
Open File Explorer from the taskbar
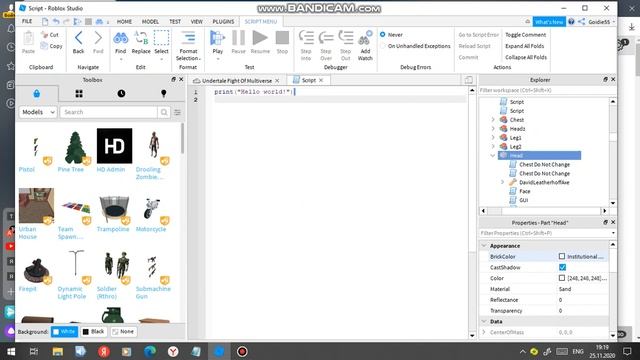point(57,351)
